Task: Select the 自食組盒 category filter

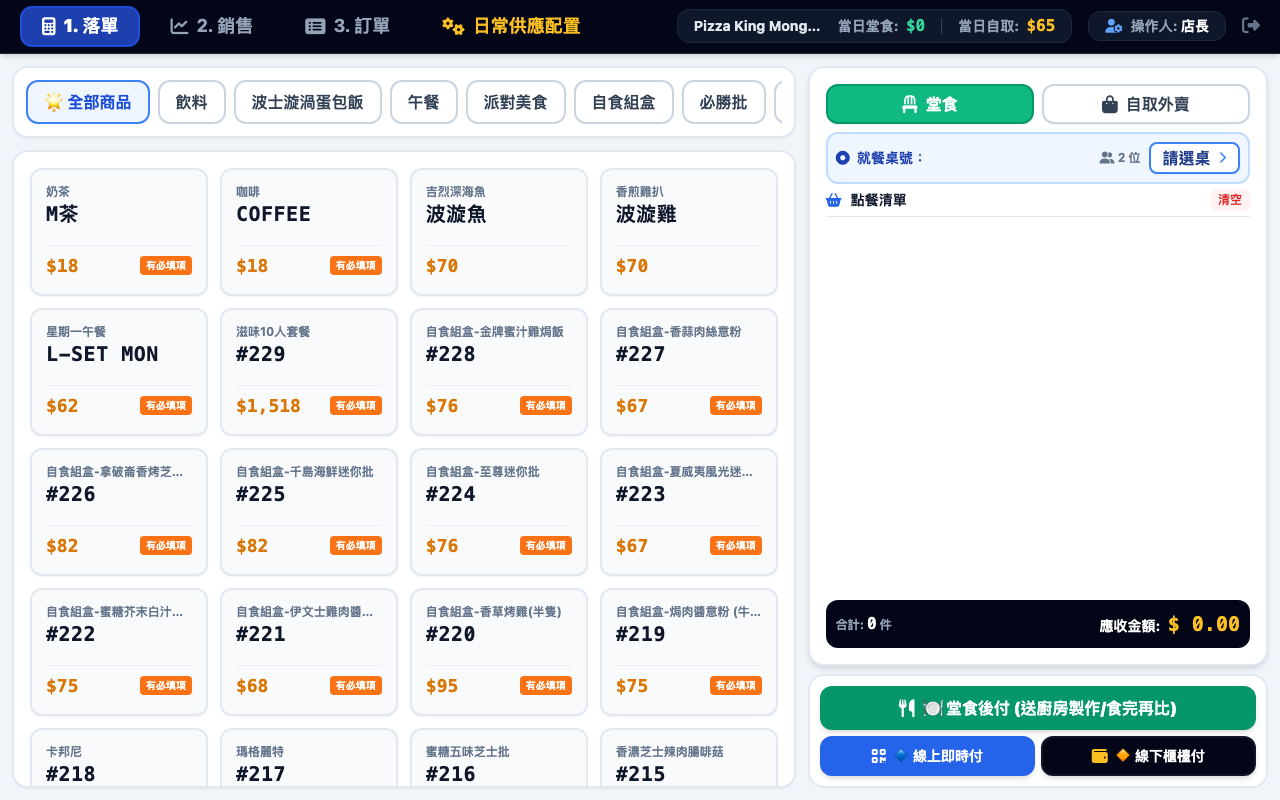Action: [x=624, y=102]
